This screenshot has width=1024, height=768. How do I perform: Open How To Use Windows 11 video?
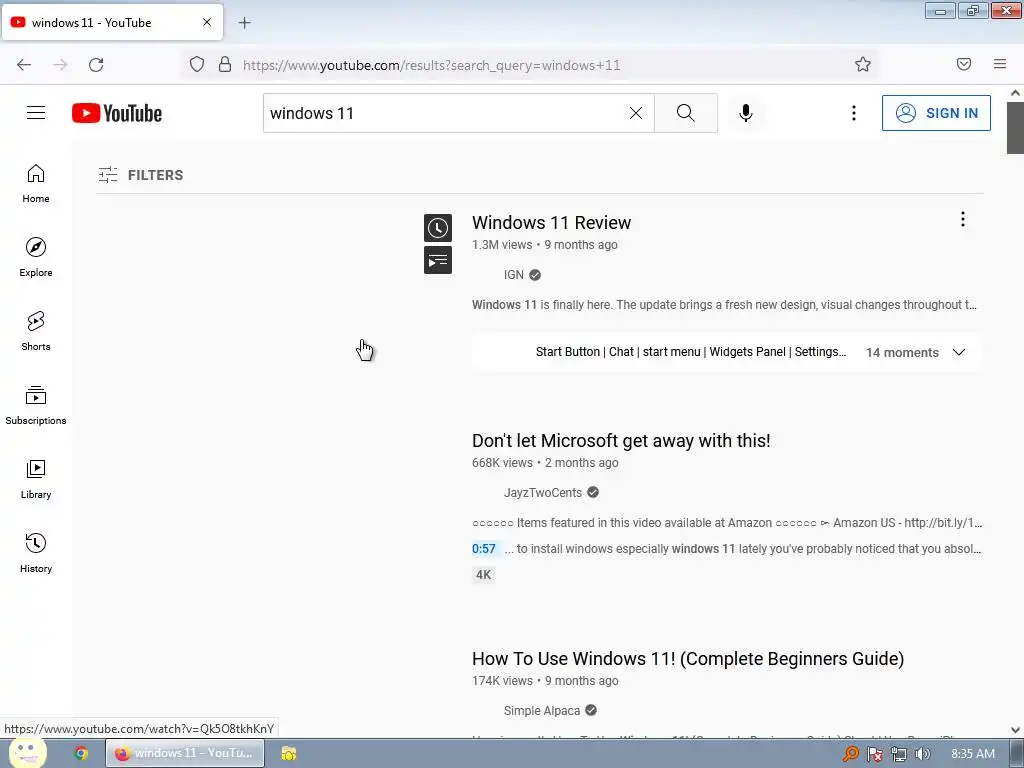click(x=688, y=659)
